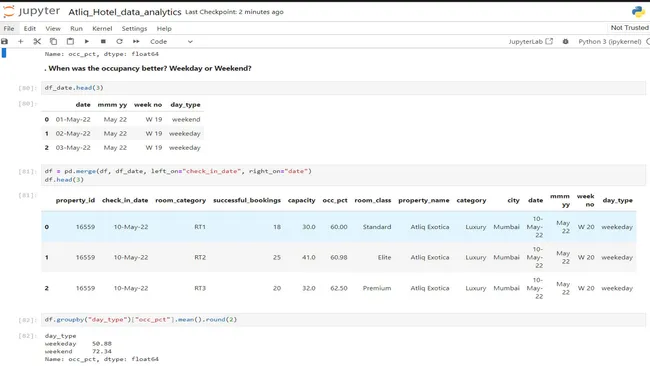
Task: Open the Edit menu
Action: tap(29, 29)
